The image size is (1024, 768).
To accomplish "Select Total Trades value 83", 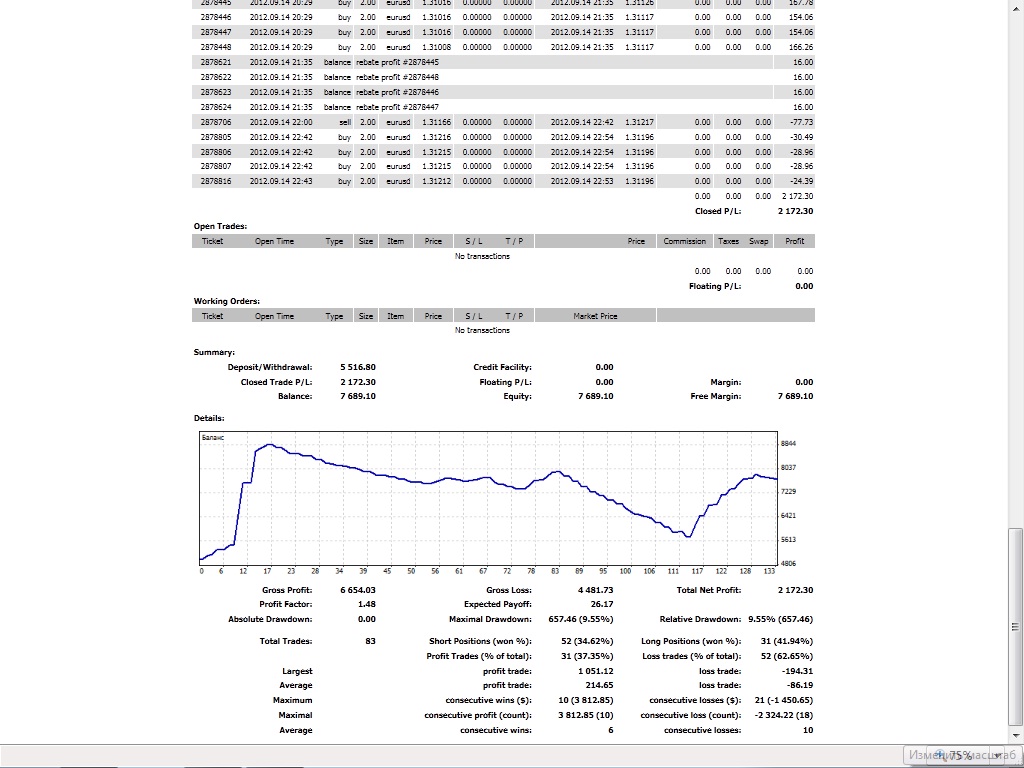I will (370, 641).
